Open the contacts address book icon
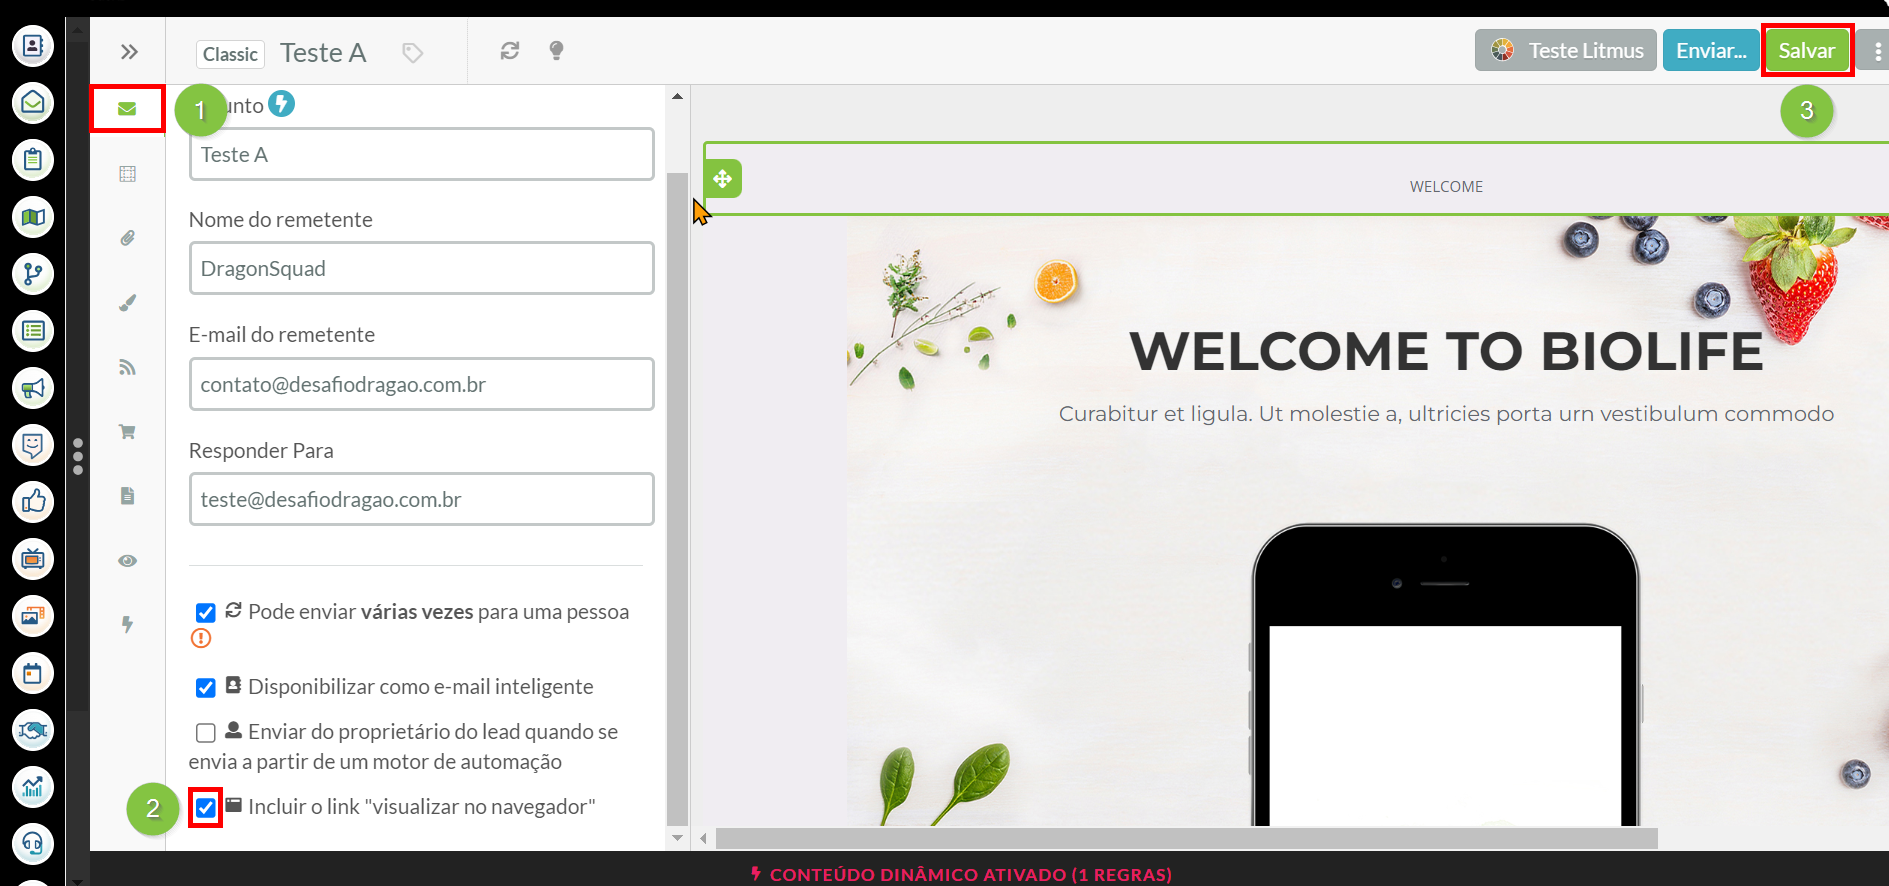The image size is (1889, 886). pos(33,46)
